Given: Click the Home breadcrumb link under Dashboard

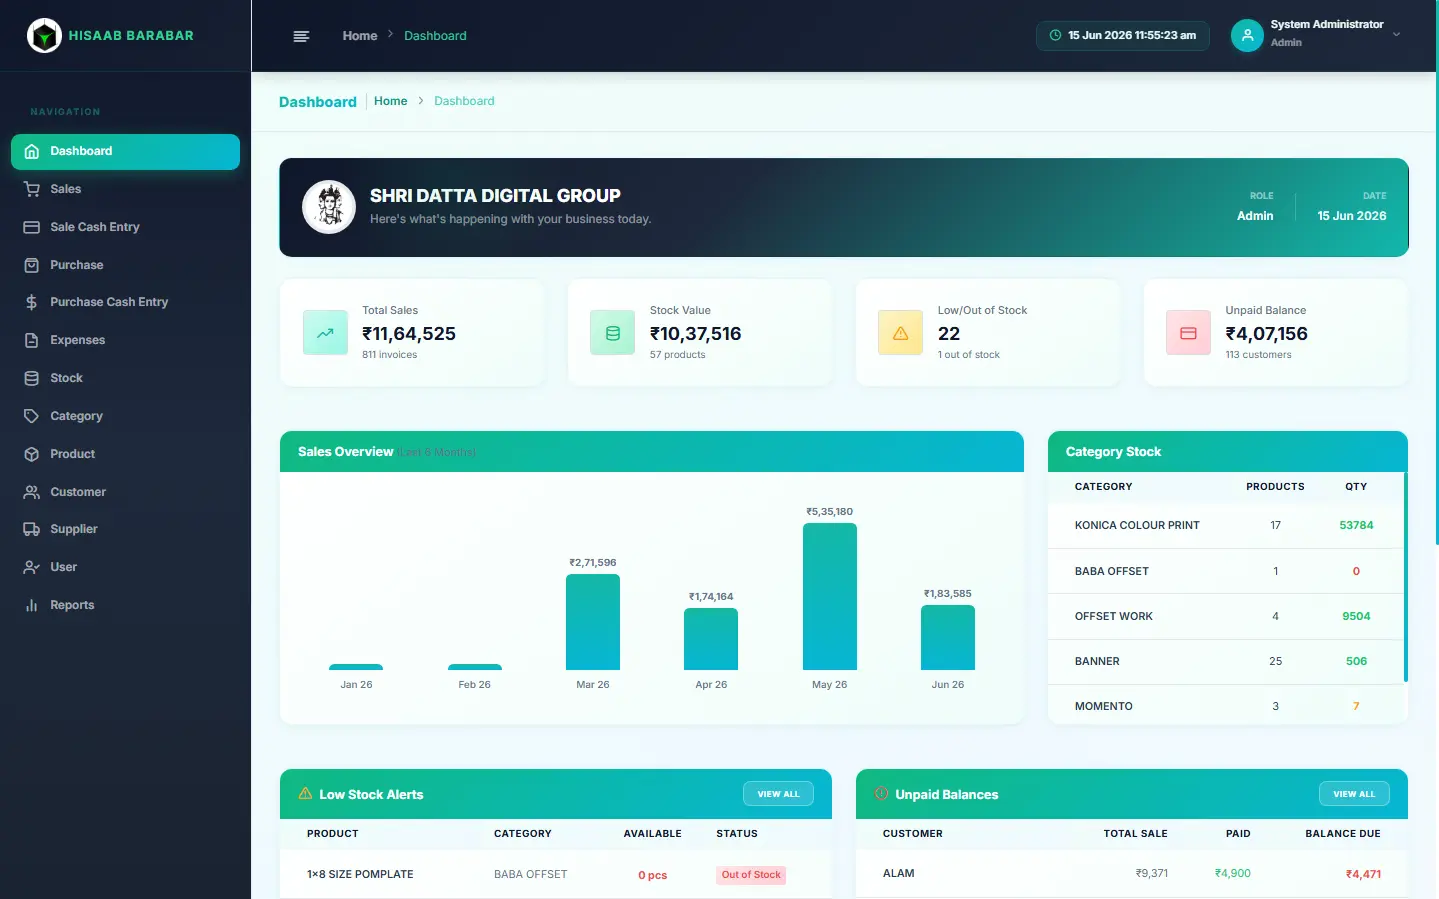Looking at the screenshot, I should (x=390, y=101).
